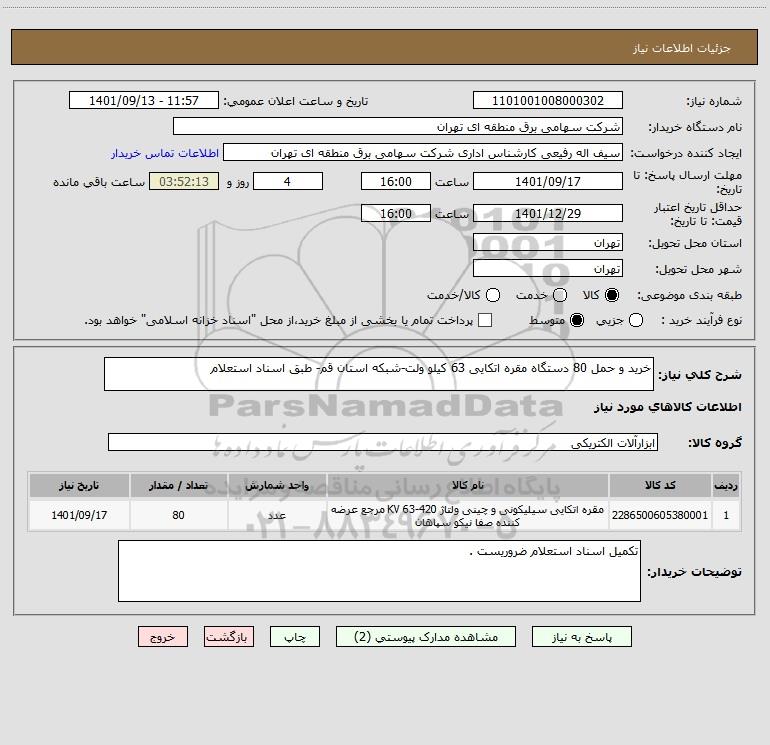
Task: Select the متوسط purchase type radio
Action: (x=577, y=321)
